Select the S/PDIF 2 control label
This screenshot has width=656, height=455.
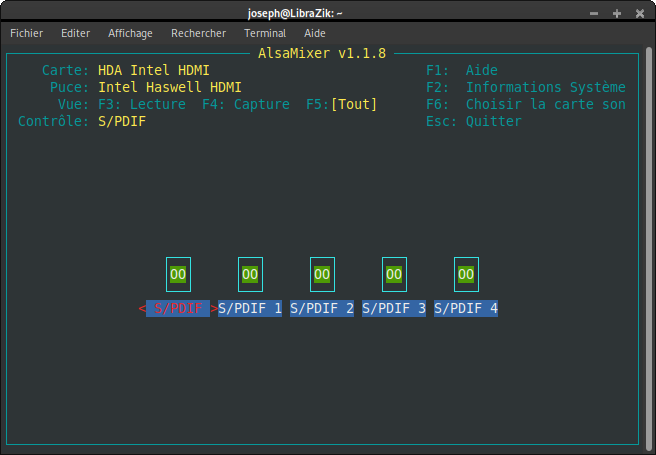[x=322, y=309]
